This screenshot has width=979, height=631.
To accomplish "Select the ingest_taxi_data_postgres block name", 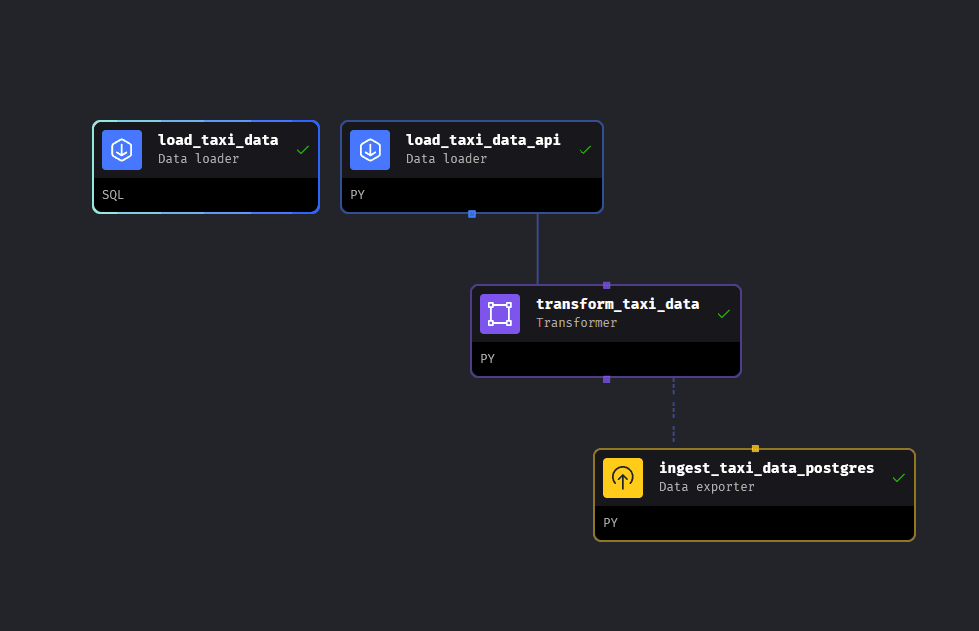I will tap(766, 468).
